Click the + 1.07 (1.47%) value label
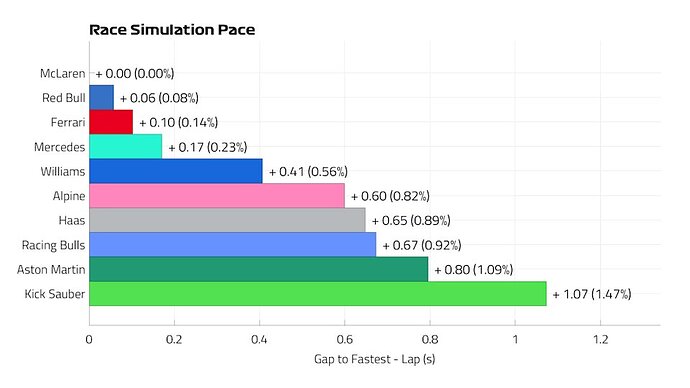The height and width of the screenshot is (388, 690). (592, 294)
